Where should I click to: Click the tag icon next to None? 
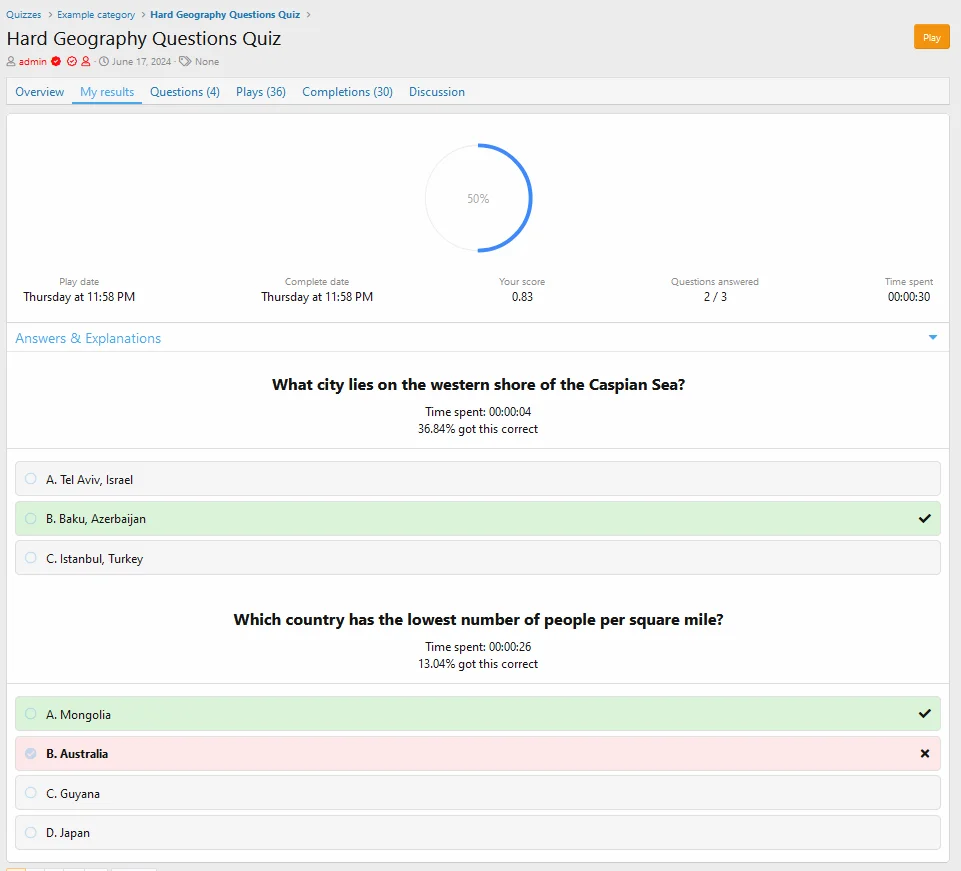(x=184, y=62)
